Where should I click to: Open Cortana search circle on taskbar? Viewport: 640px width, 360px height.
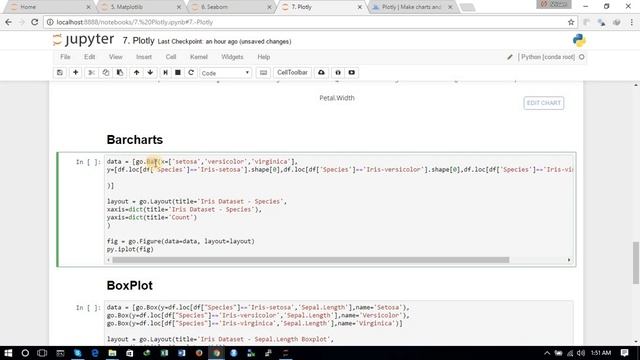pos(25,353)
